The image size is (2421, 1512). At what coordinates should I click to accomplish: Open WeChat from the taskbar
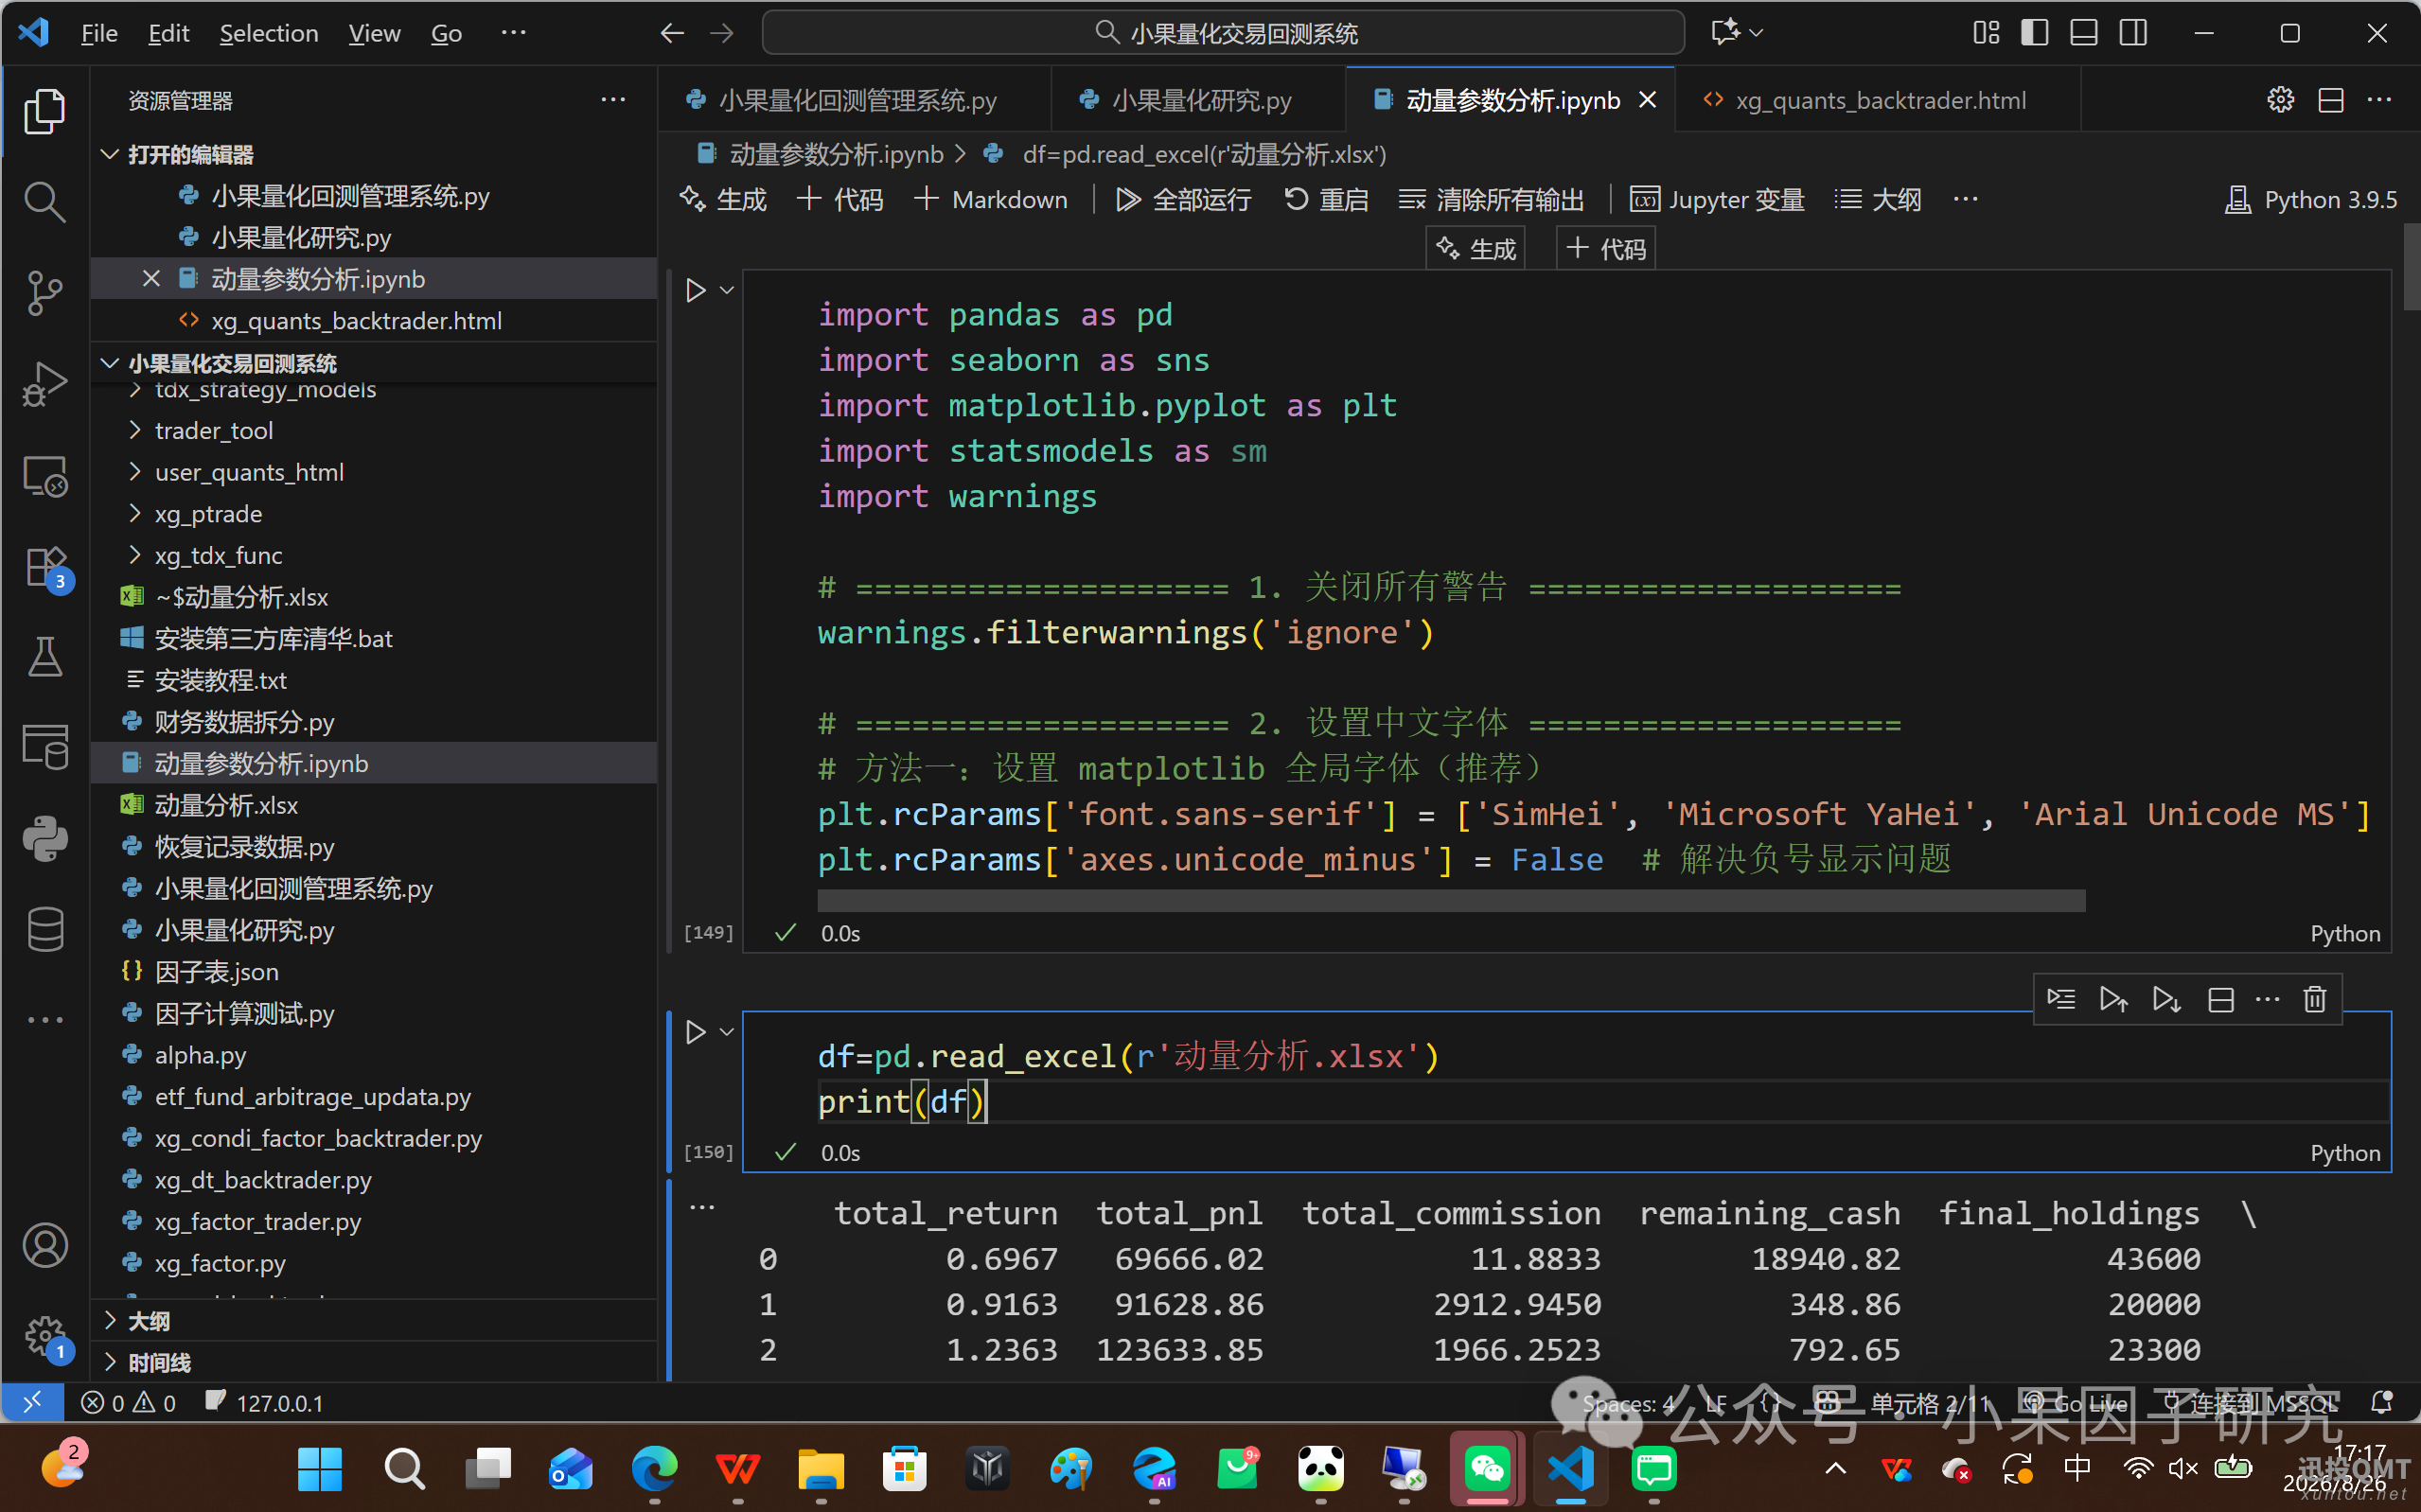point(1486,1469)
